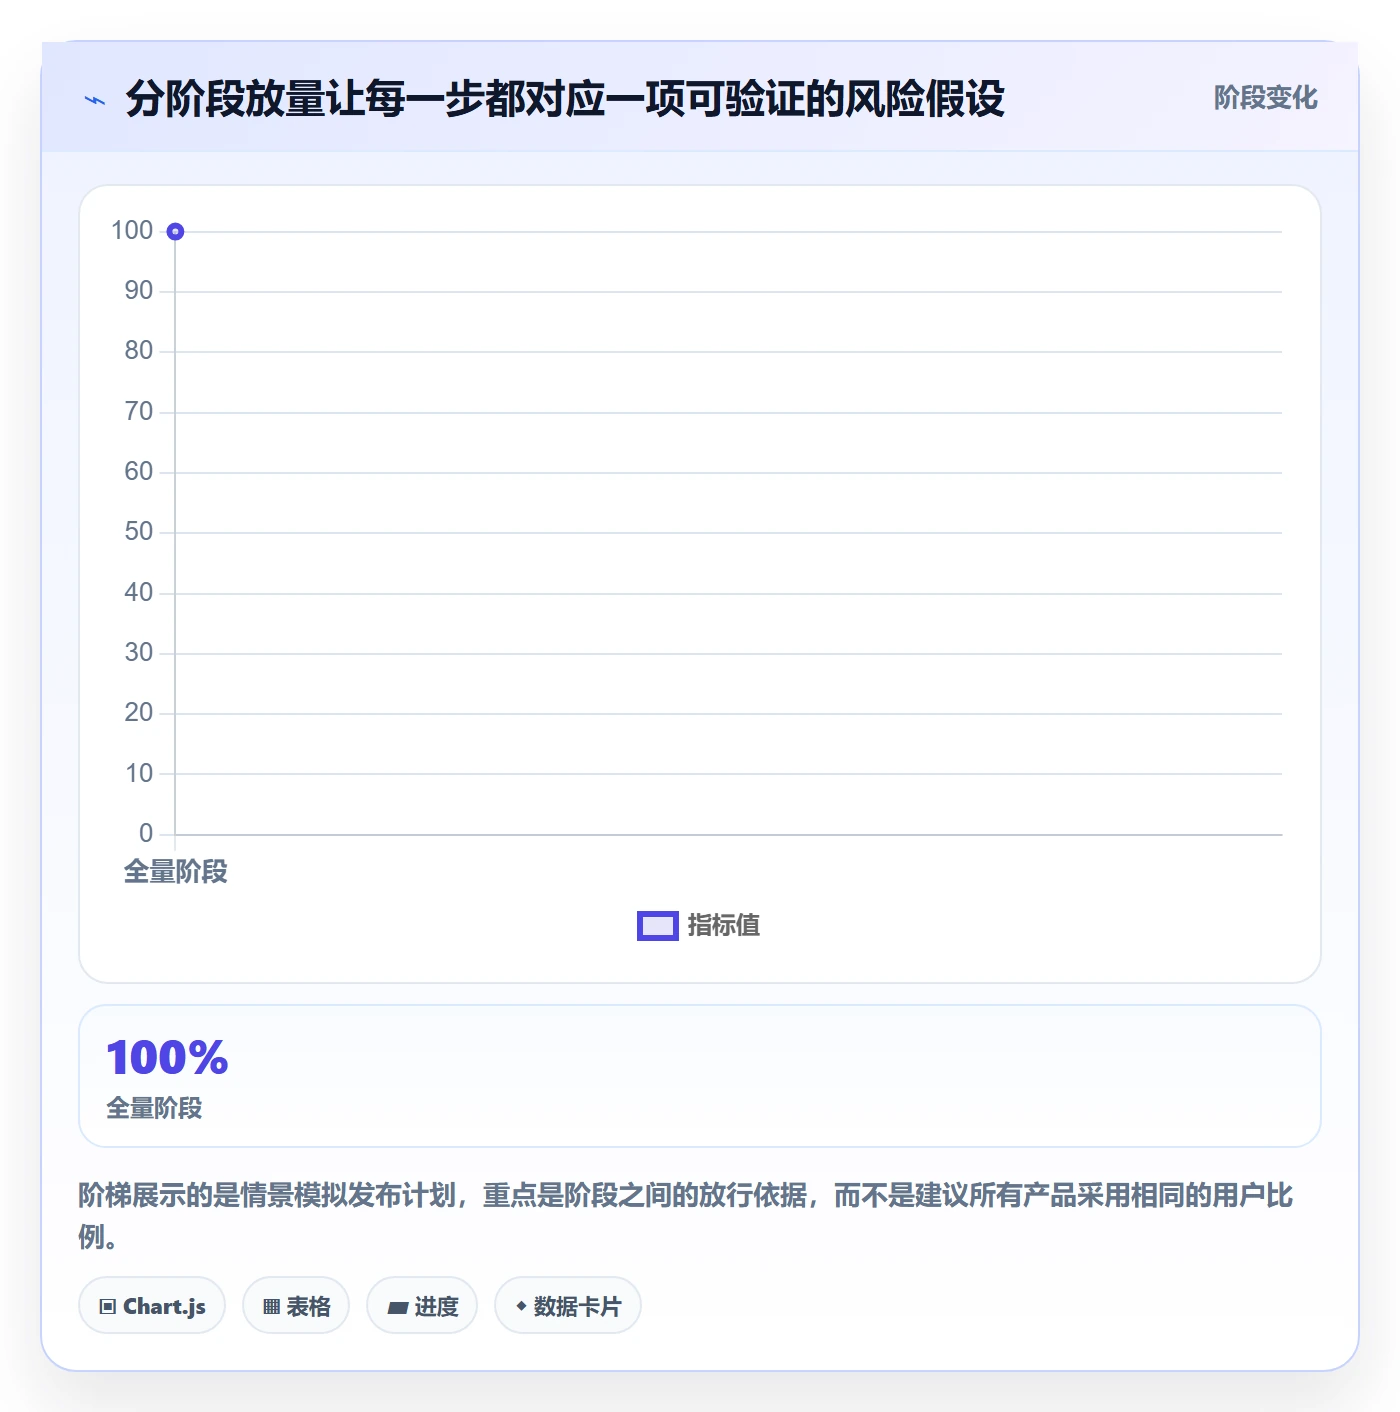Click the y-axis label 50

(x=139, y=532)
